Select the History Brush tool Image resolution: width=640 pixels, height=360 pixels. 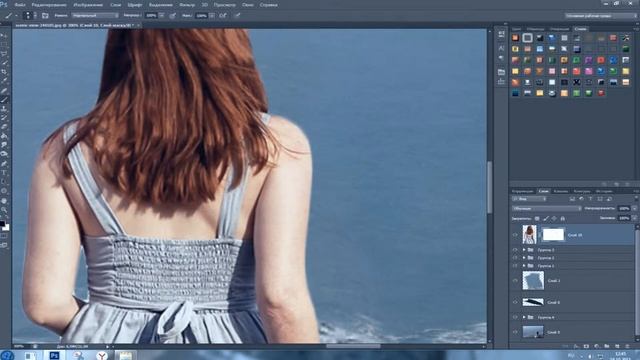coord(4,118)
